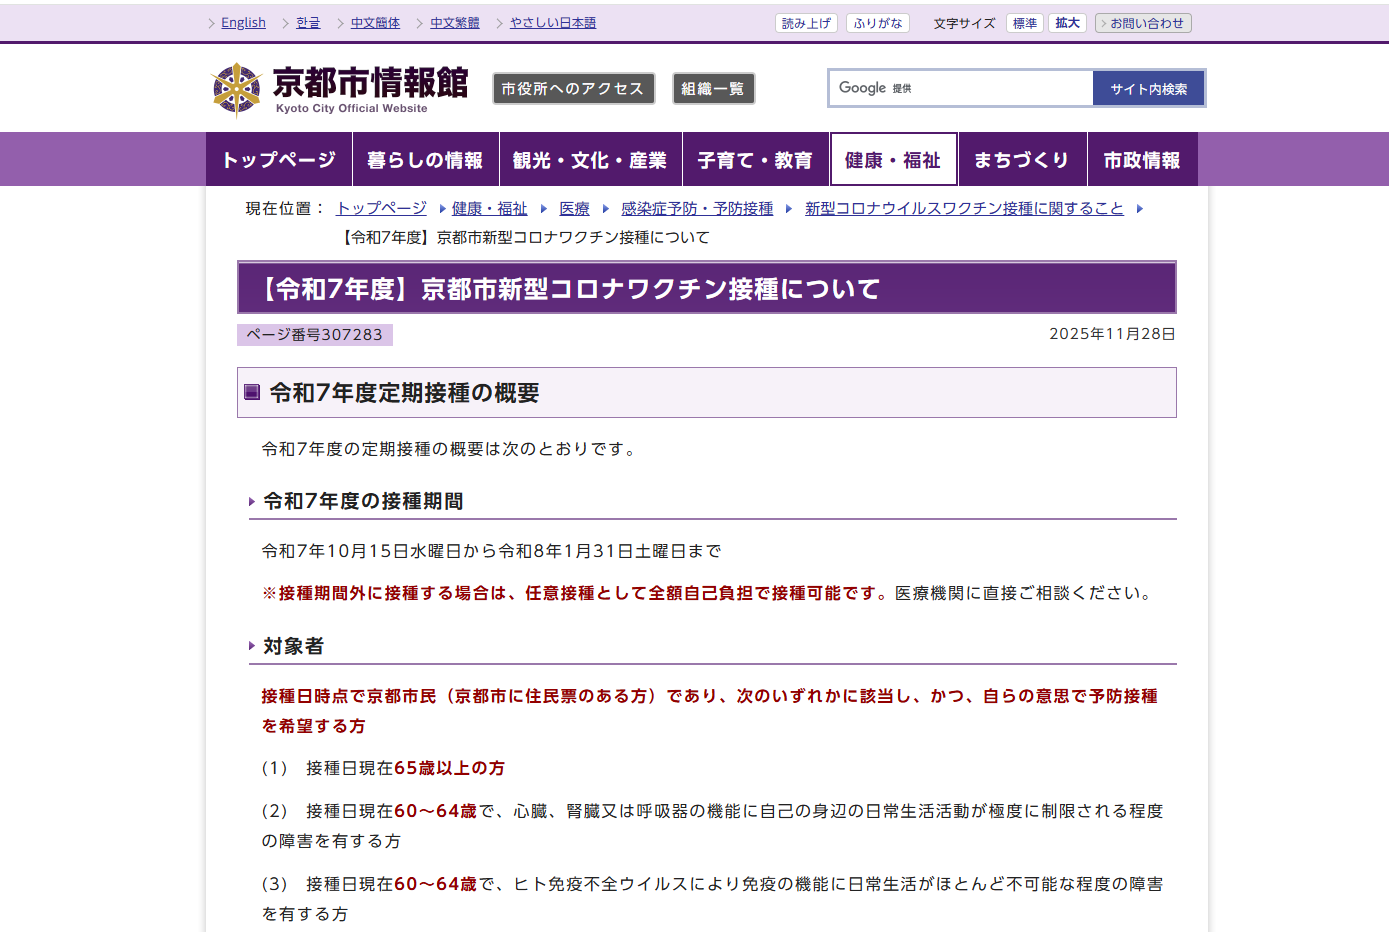
Task: Click 感染症予防・予防接種 breadcrumb link
Action: (697, 208)
